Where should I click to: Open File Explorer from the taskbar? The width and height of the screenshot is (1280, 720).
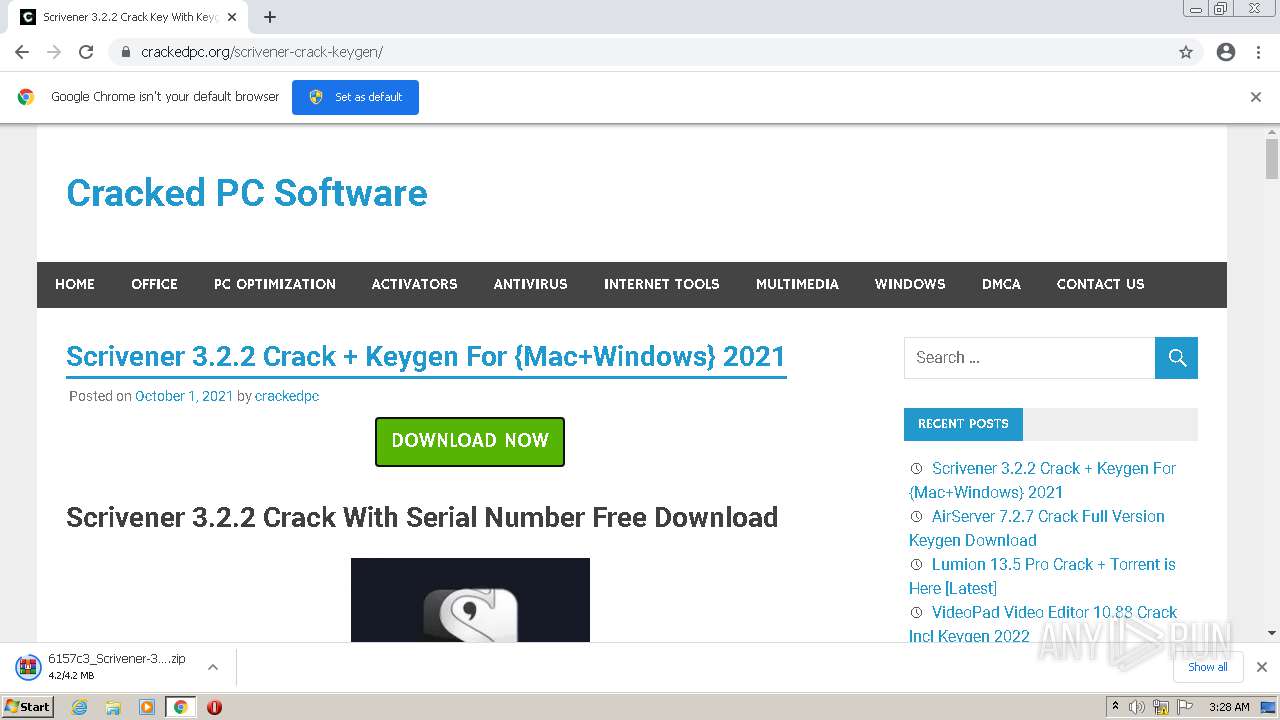pyautogui.click(x=113, y=707)
